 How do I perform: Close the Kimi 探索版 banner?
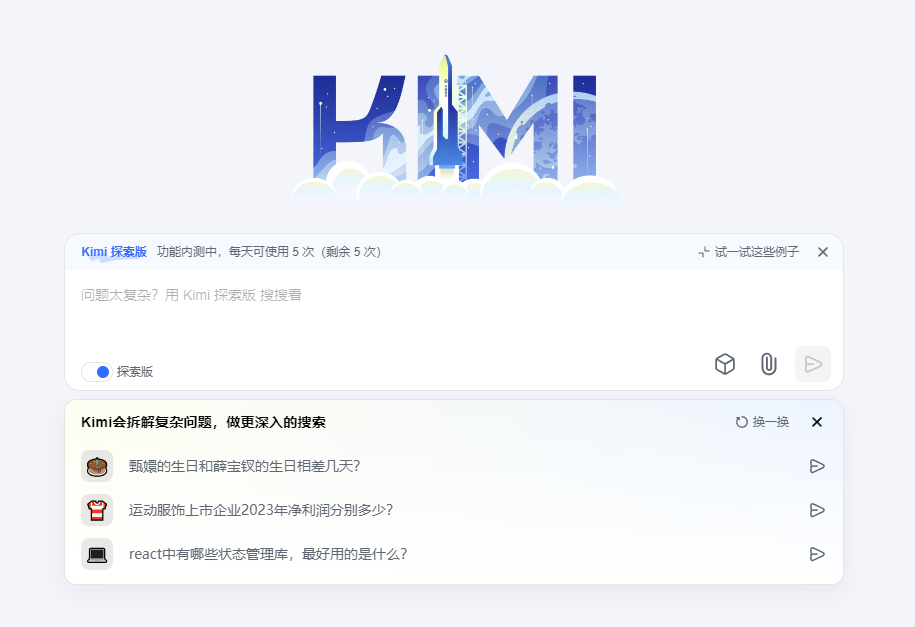823,252
